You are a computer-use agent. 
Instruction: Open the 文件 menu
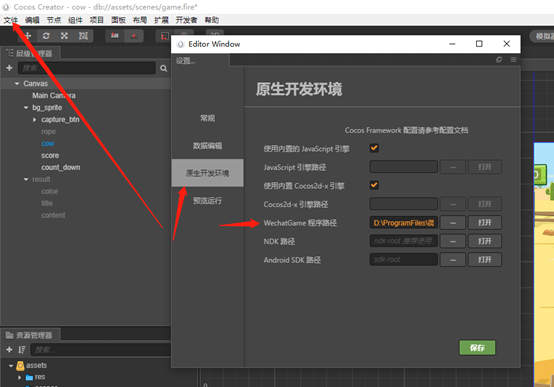click(11, 20)
